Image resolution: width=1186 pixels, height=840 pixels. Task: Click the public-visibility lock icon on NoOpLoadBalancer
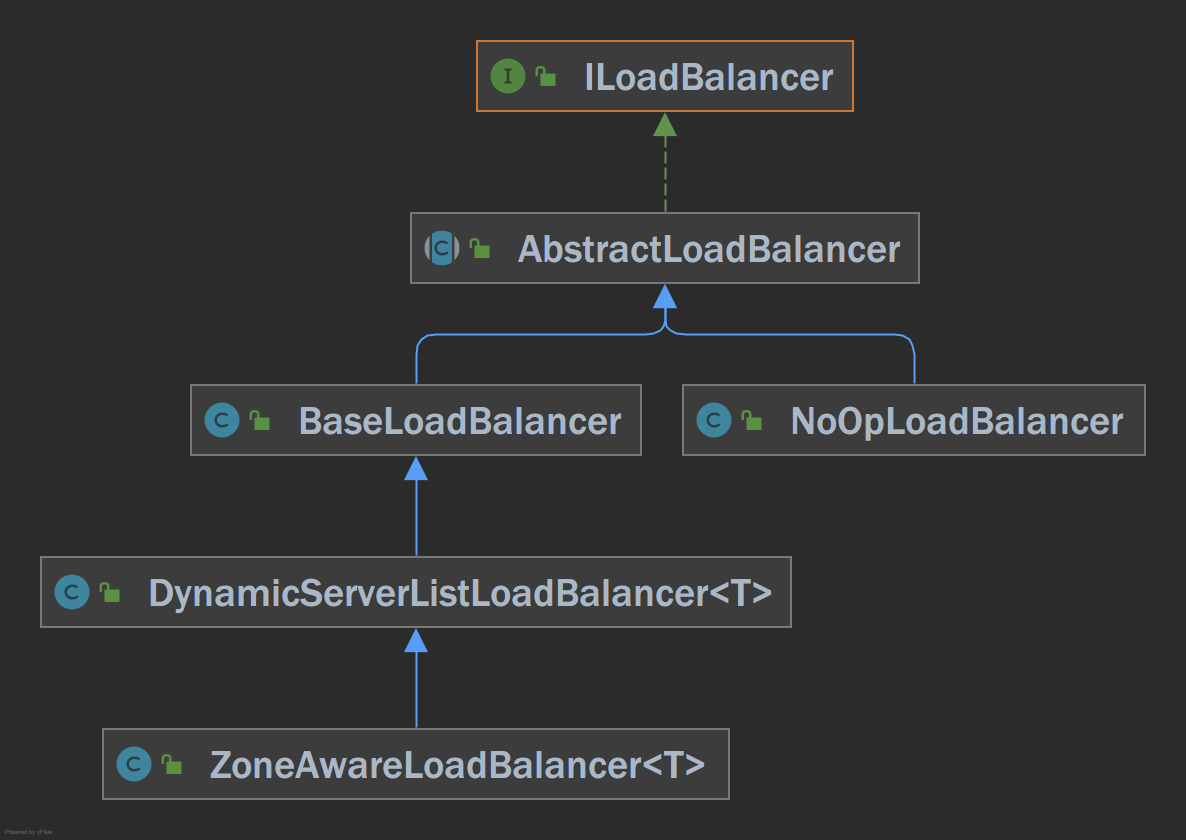(x=751, y=420)
